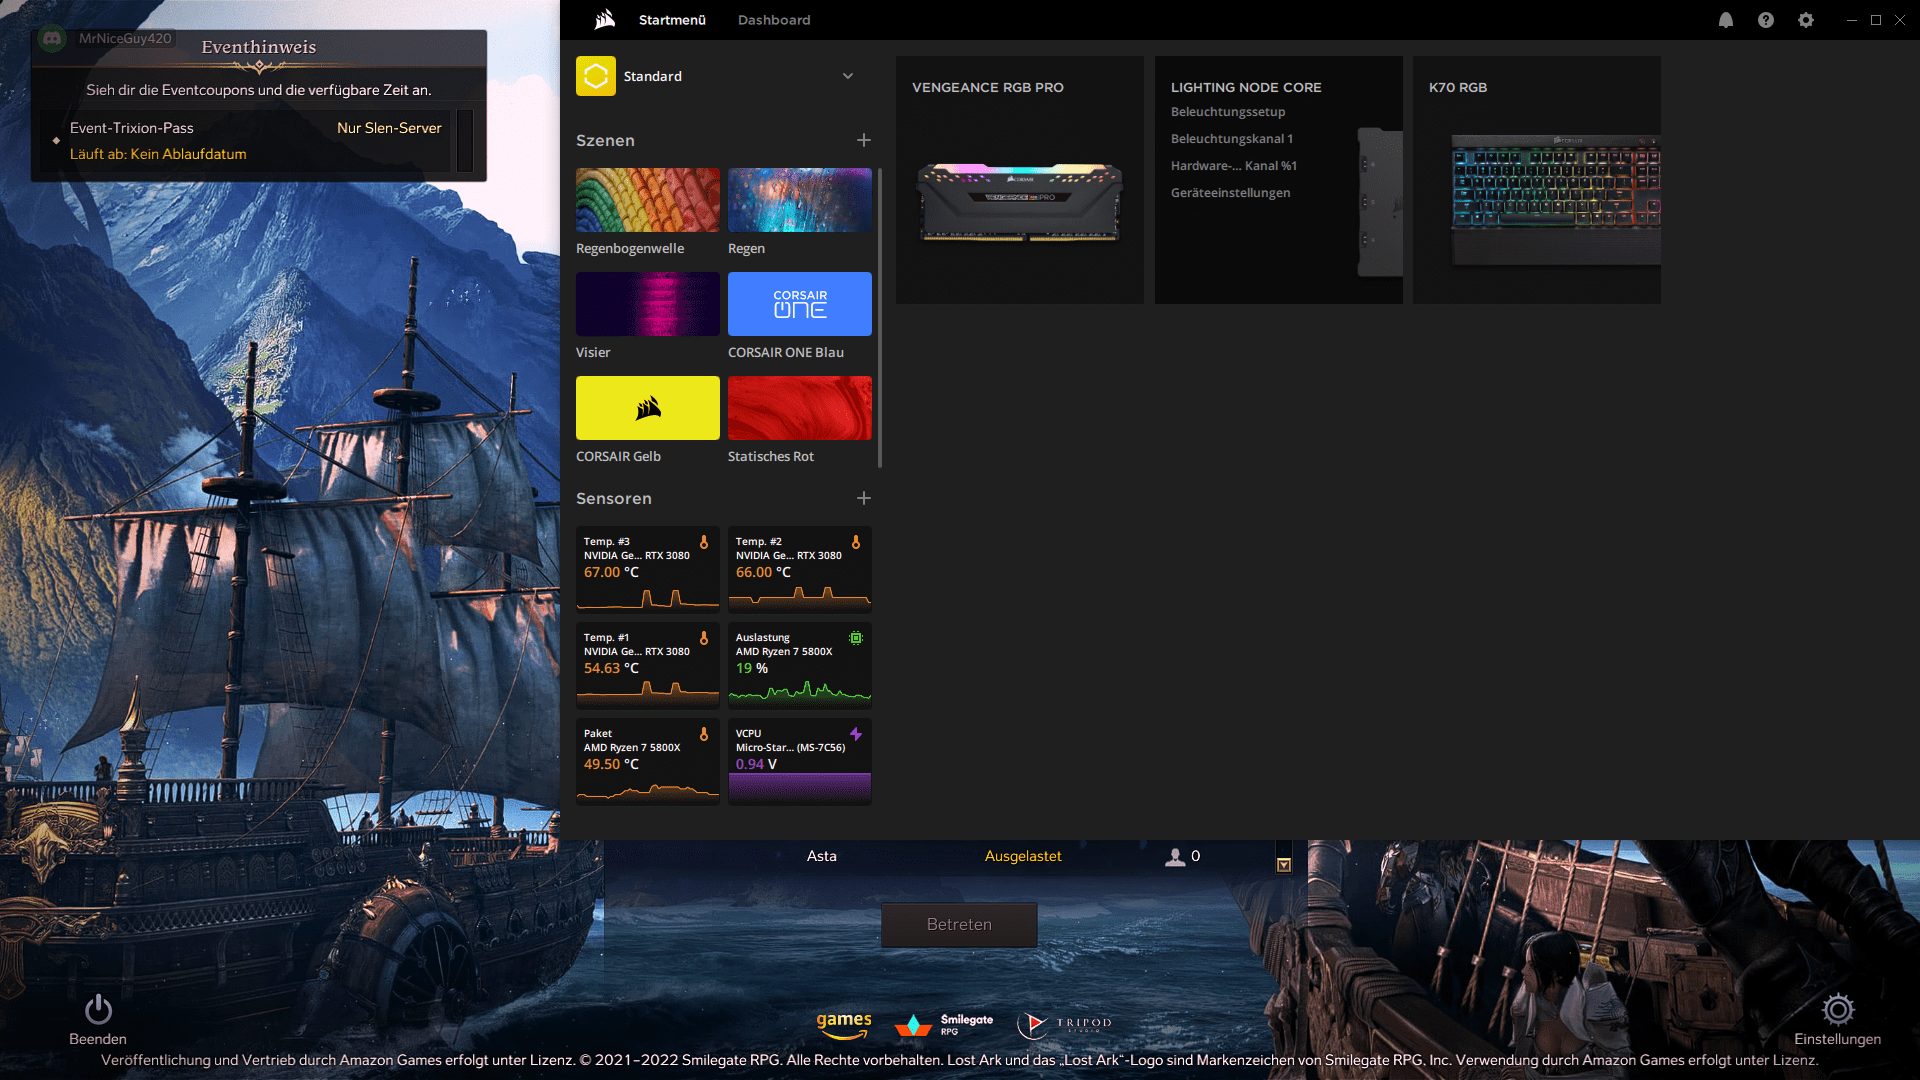The width and height of the screenshot is (1920, 1080).
Task: Click the yellow Standard profile icon
Action: (596, 76)
